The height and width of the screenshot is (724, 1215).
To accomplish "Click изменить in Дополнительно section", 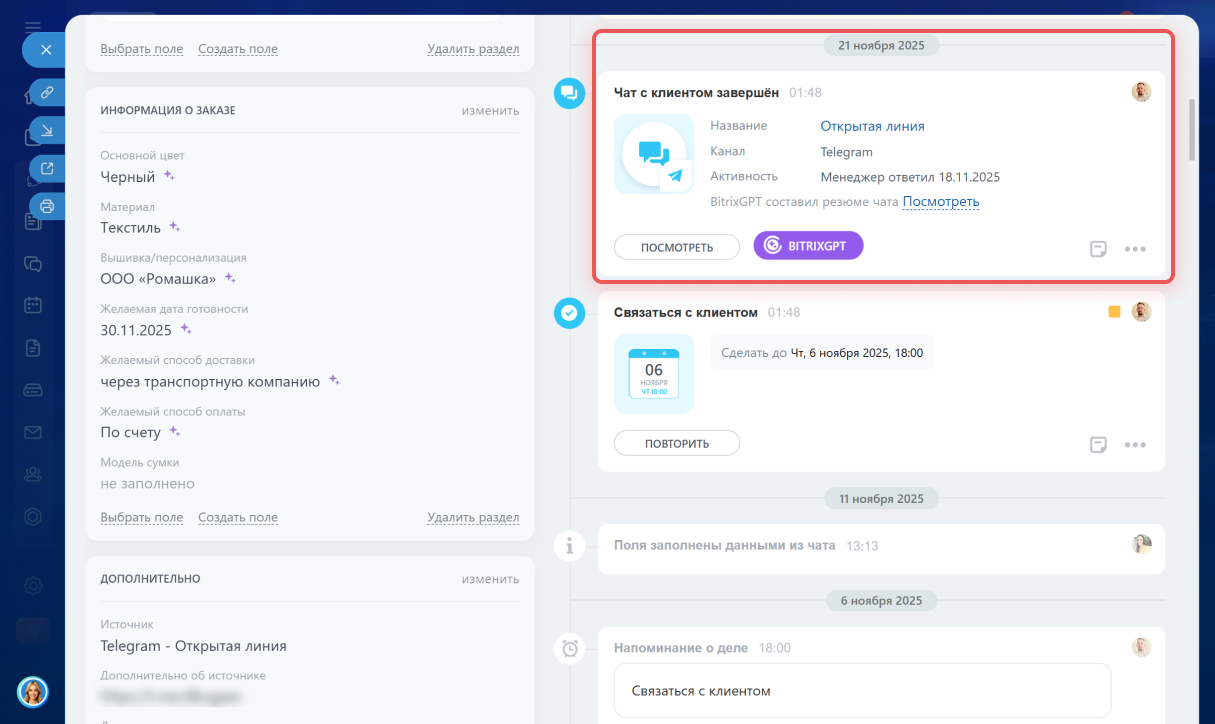I will point(490,578).
